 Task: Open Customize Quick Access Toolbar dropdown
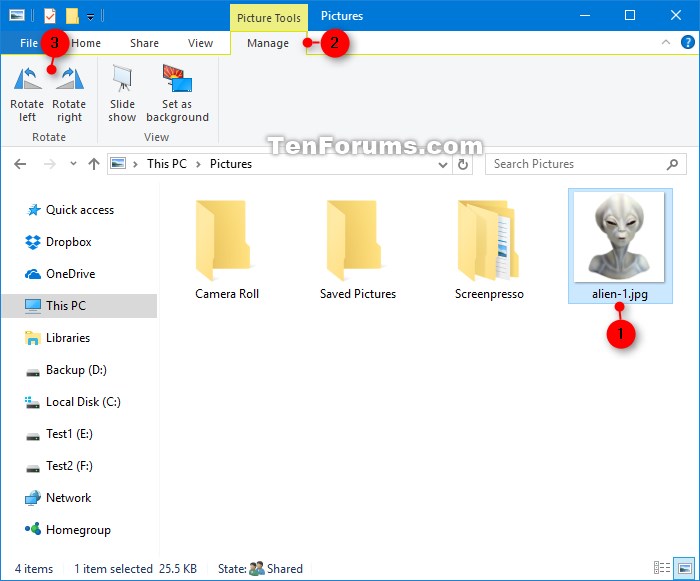(x=90, y=17)
